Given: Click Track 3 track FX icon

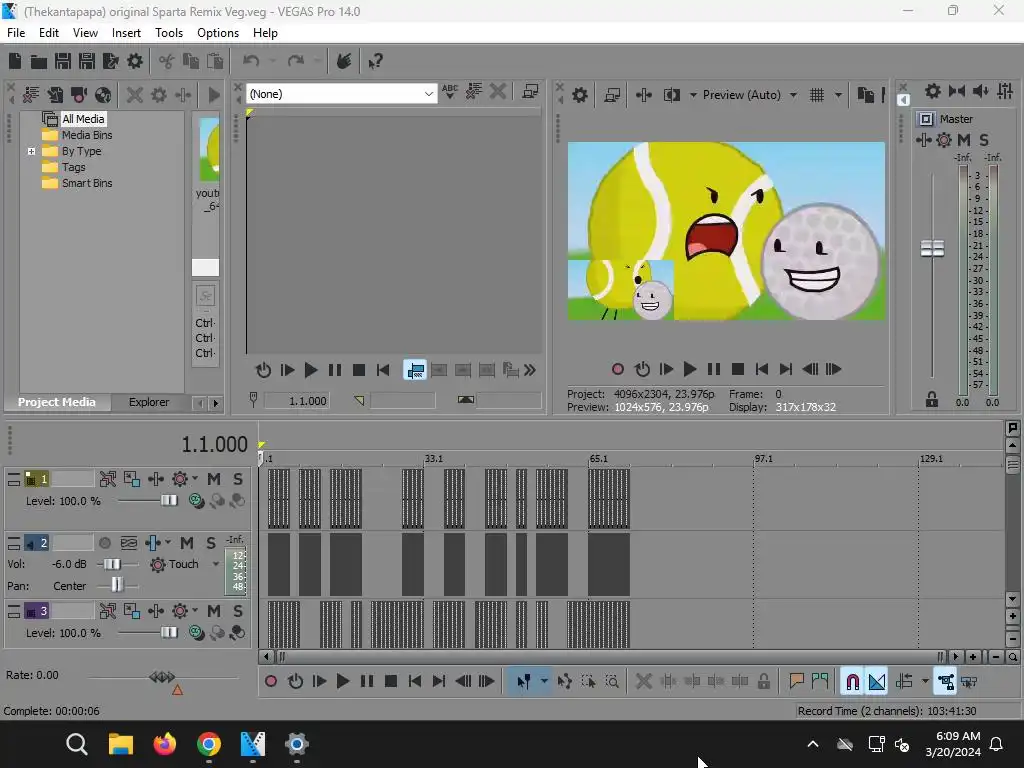Looking at the screenshot, I should [x=180, y=611].
